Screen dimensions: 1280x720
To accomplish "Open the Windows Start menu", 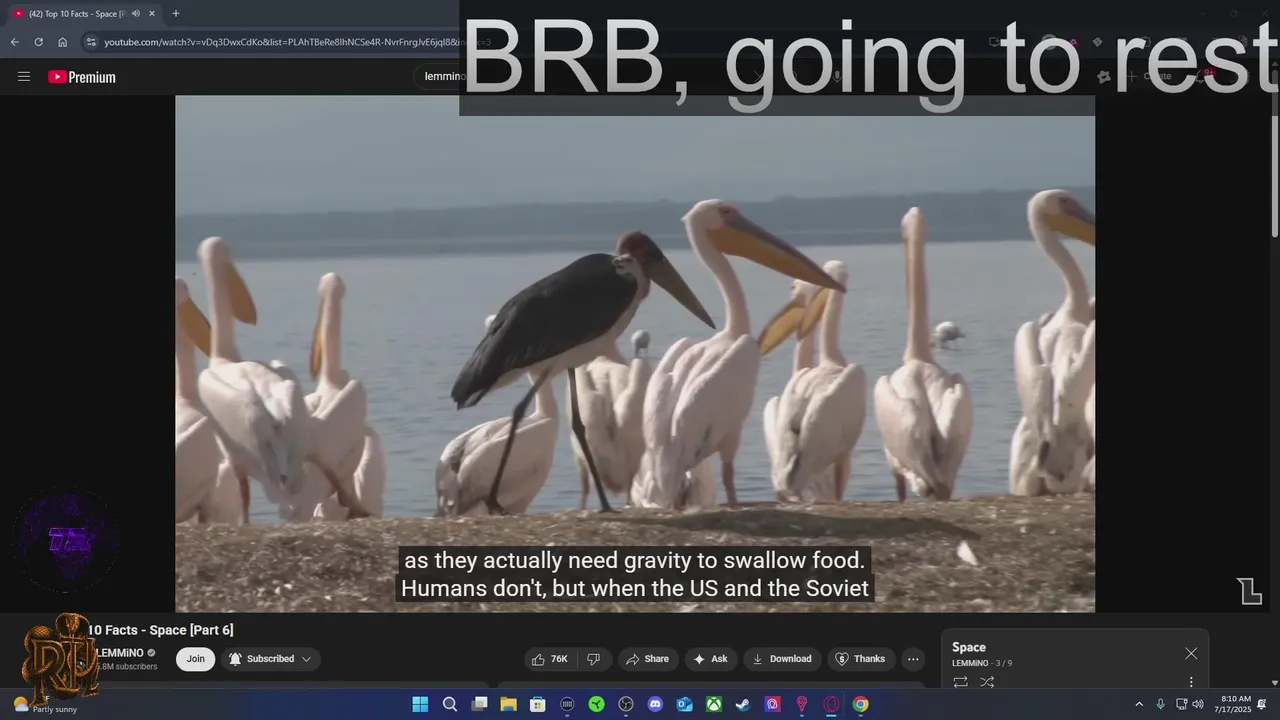I will [x=420, y=704].
